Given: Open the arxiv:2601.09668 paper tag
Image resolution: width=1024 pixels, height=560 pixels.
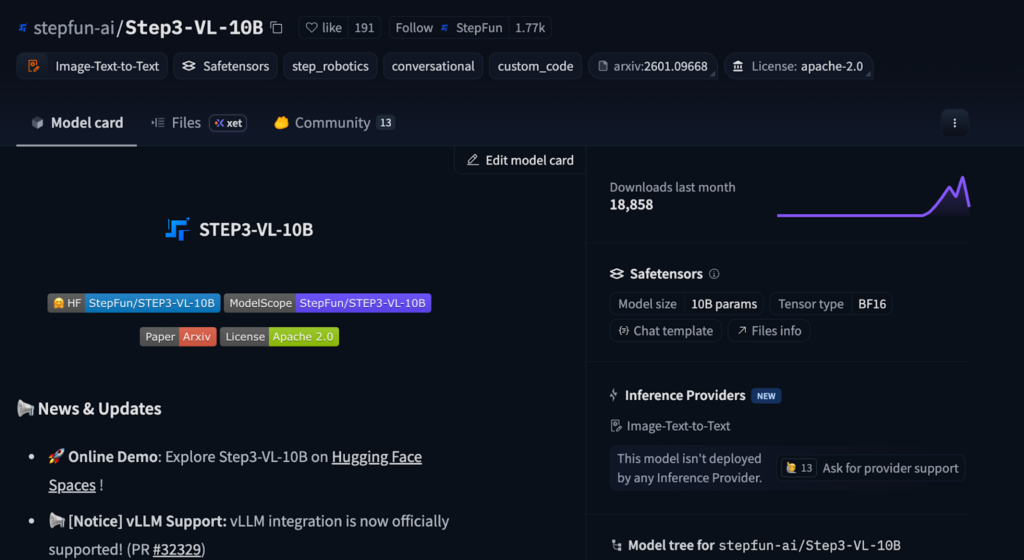Looking at the screenshot, I should point(653,66).
